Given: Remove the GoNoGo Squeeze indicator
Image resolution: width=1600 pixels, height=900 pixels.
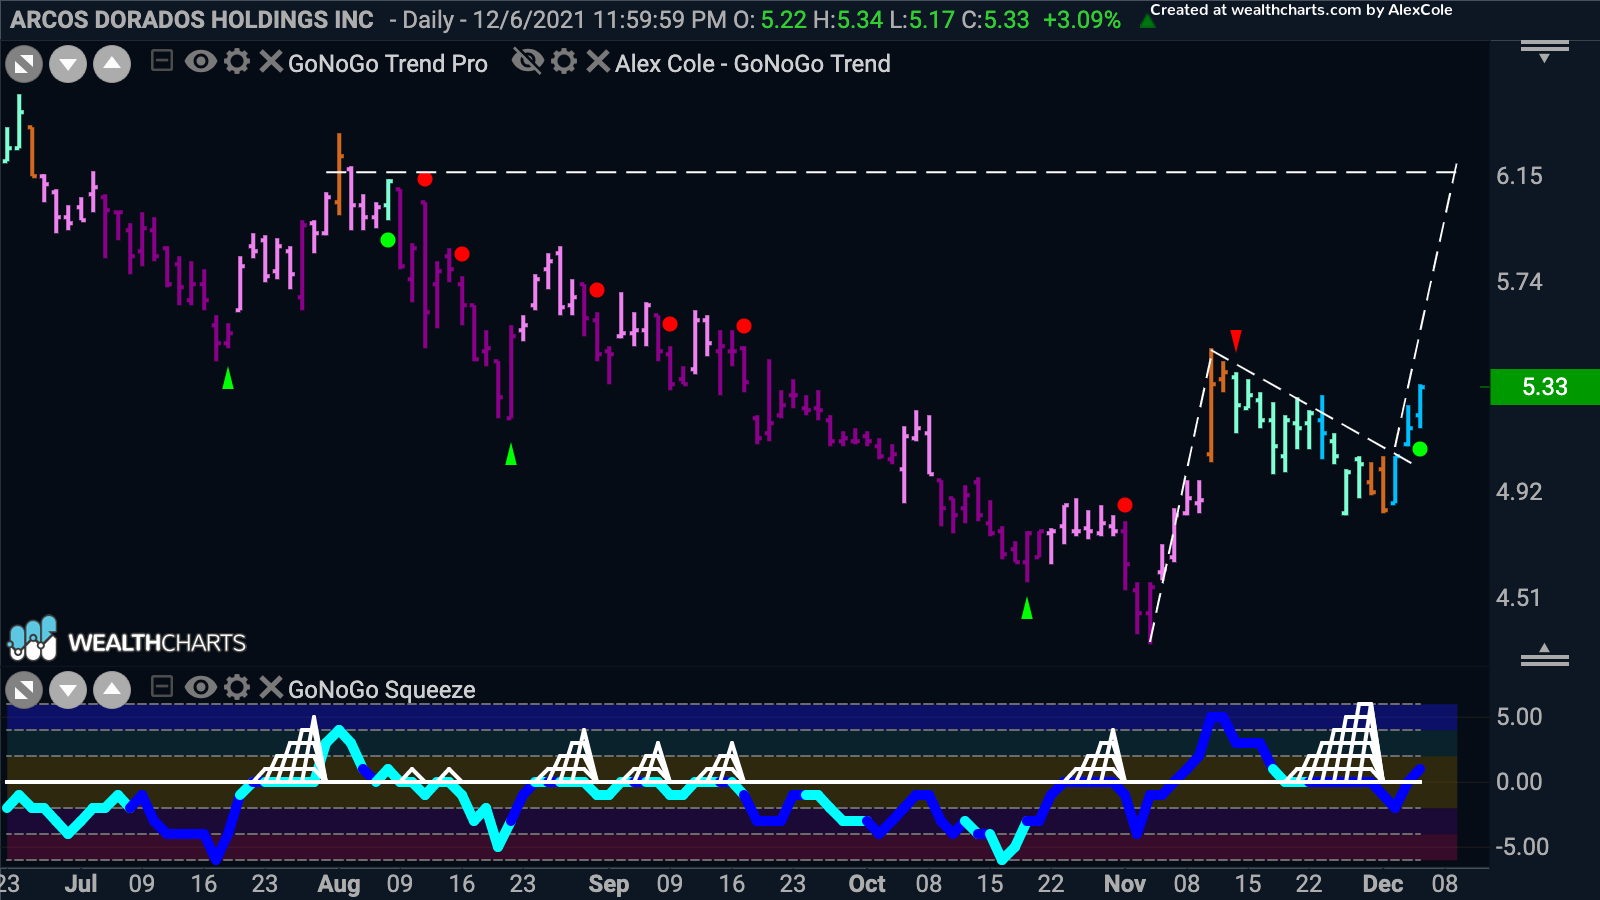Looking at the screenshot, I should 270,687.
